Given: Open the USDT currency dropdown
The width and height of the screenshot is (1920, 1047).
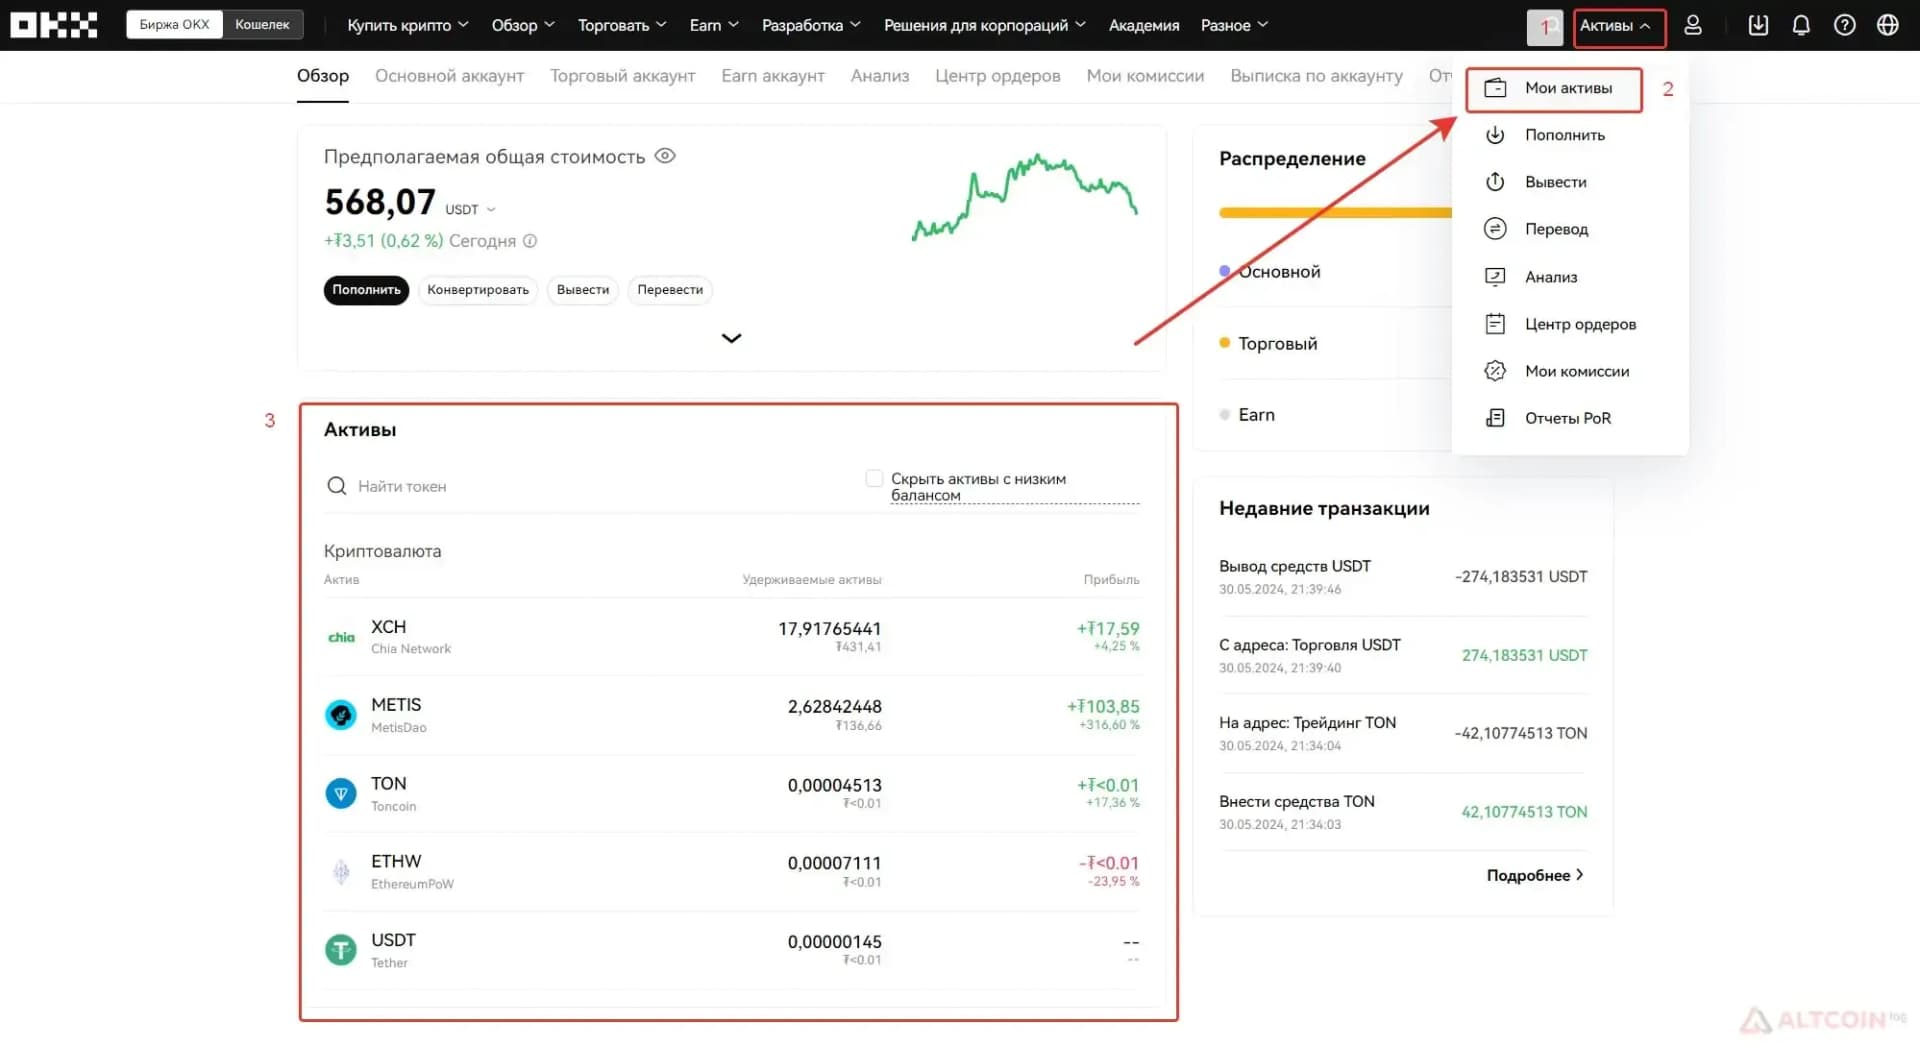Looking at the screenshot, I should click(x=470, y=209).
